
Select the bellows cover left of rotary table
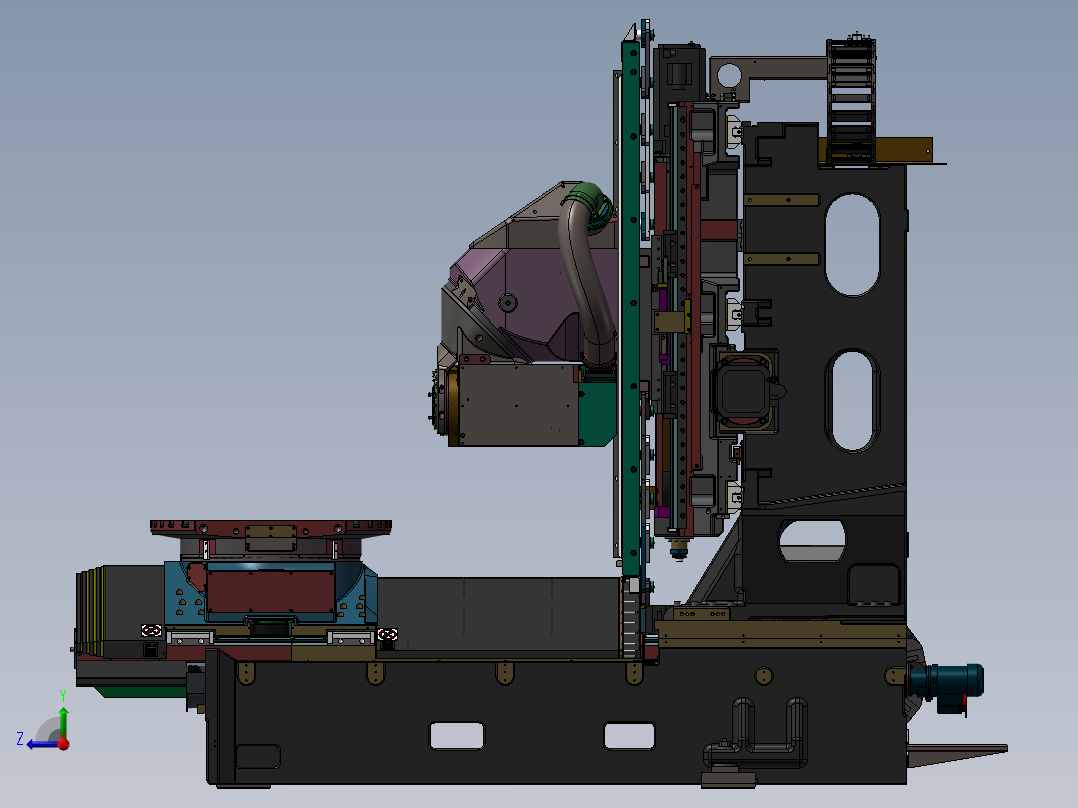[89, 611]
